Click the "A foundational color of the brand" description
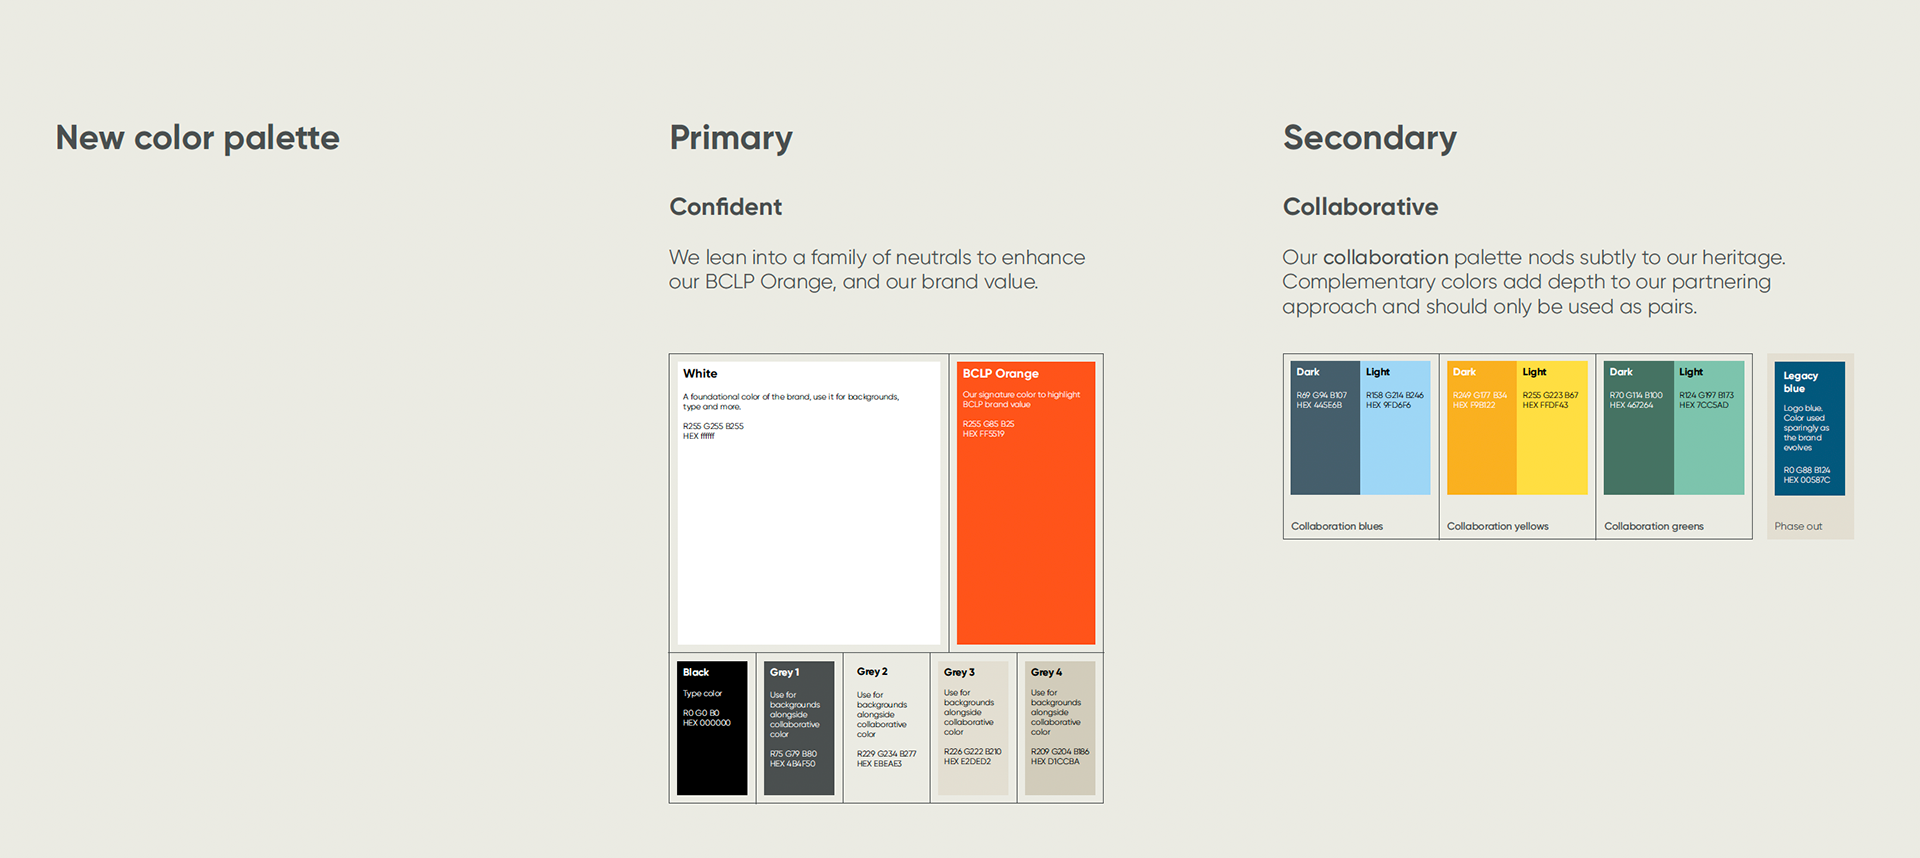The height and width of the screenshot is (858, 1920). 791,402
